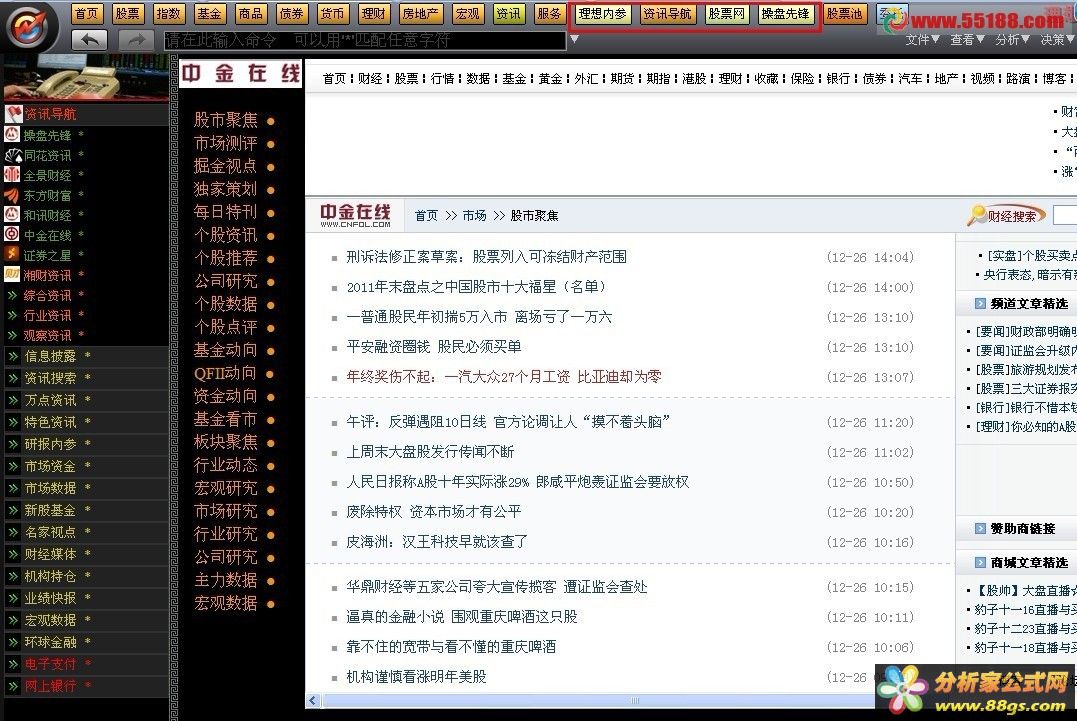The height and width of the screenshot is (721, 1077).
Task: Select 股市聚焦 in the black column menu
Action: click(x=225, y=120)
